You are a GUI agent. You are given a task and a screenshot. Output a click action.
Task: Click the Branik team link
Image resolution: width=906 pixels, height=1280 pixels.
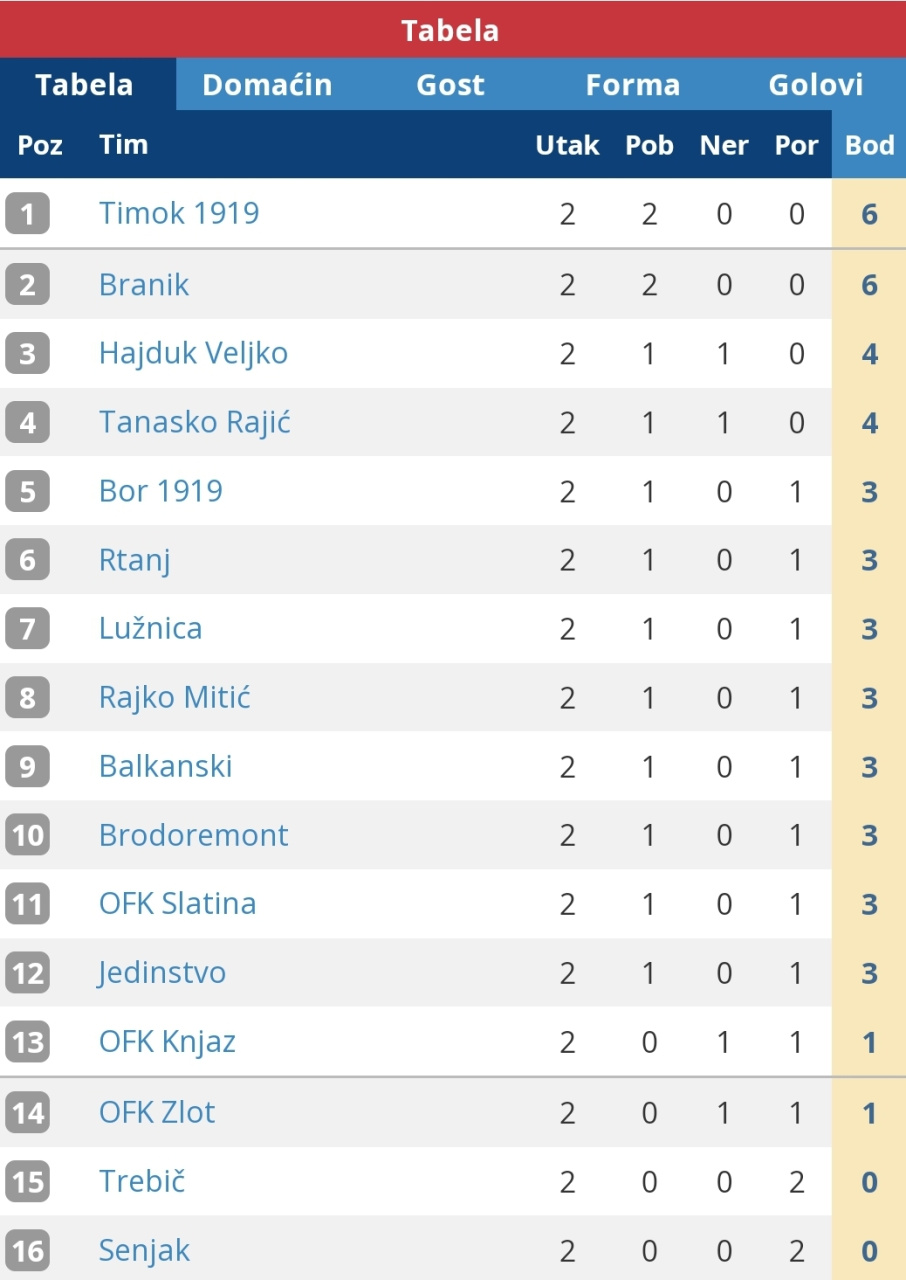pos(144,285)
